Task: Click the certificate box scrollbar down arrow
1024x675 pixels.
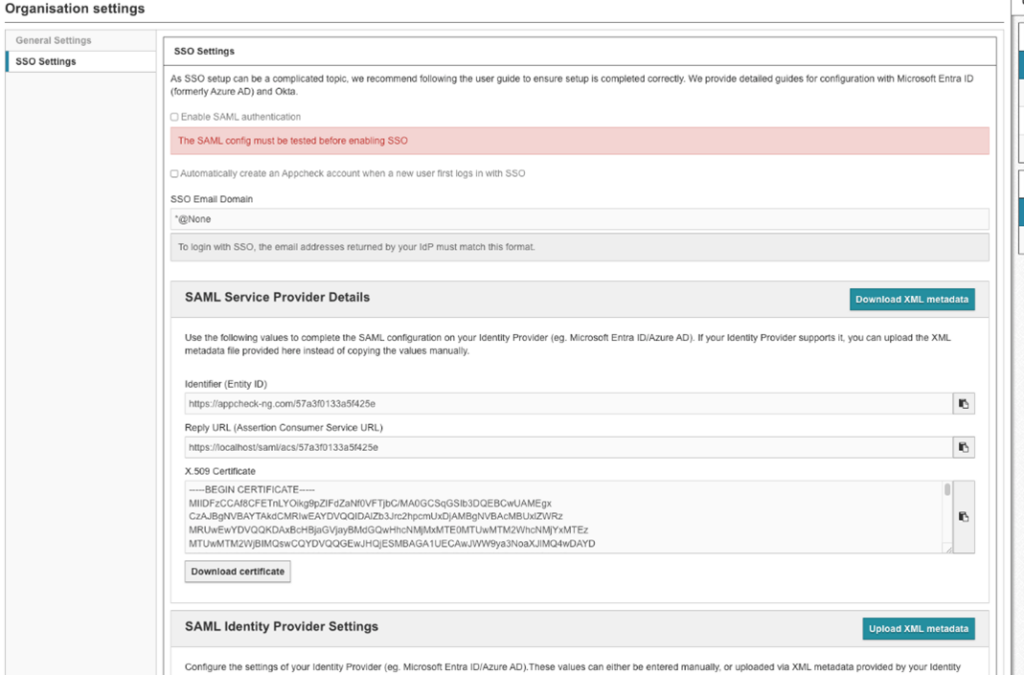Action: pos(947,547)
